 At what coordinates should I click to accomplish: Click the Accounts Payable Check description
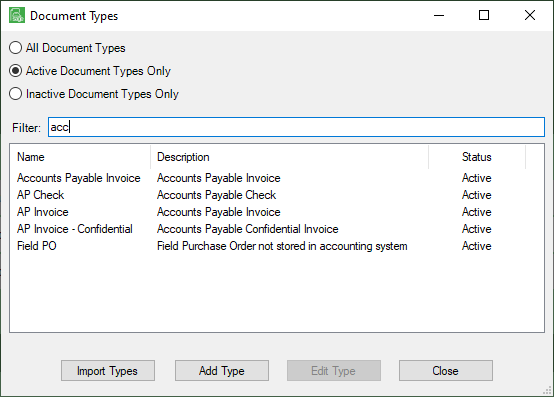216,195
